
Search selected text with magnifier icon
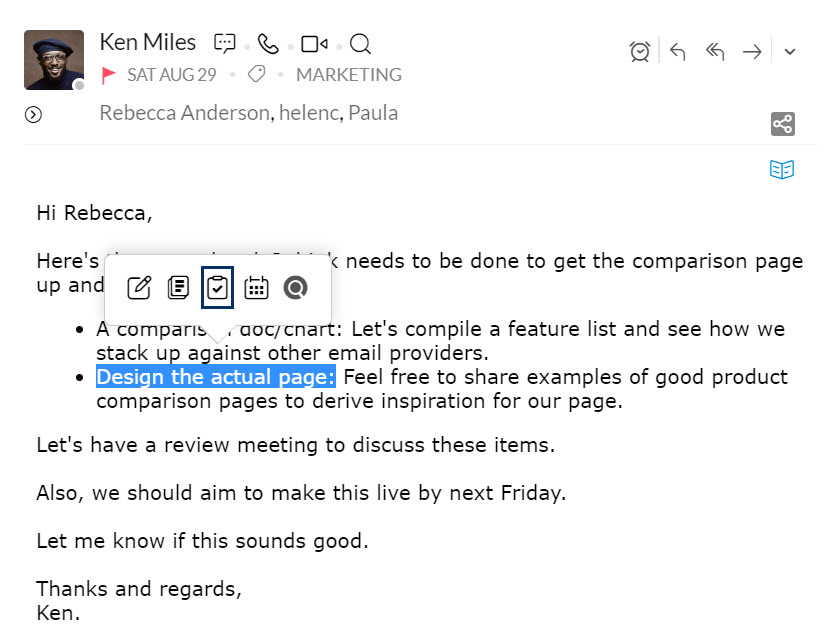[x=296, y=288]
